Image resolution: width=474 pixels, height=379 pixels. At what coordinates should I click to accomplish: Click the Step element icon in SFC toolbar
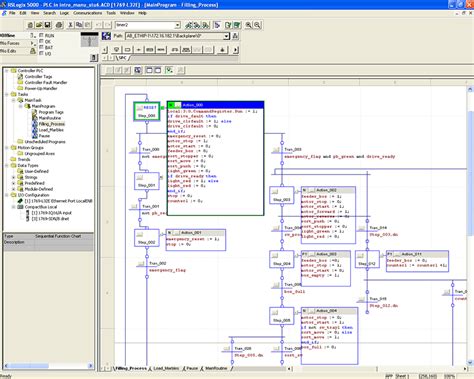(127, 50)
